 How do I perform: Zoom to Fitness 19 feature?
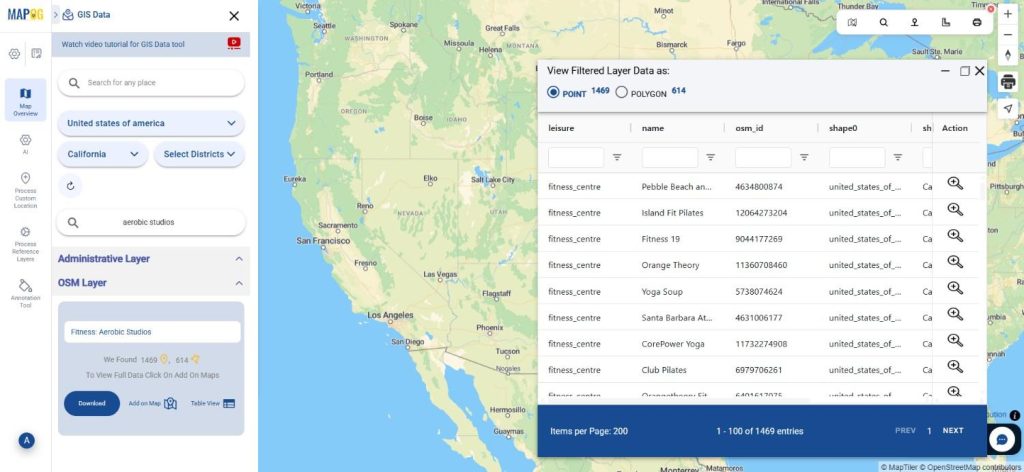[955, 236]
